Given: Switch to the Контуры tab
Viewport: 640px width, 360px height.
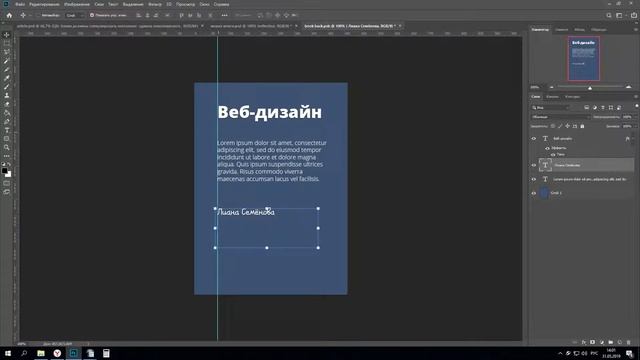Looking at the screenshot, I should click(x=572, y=97).
